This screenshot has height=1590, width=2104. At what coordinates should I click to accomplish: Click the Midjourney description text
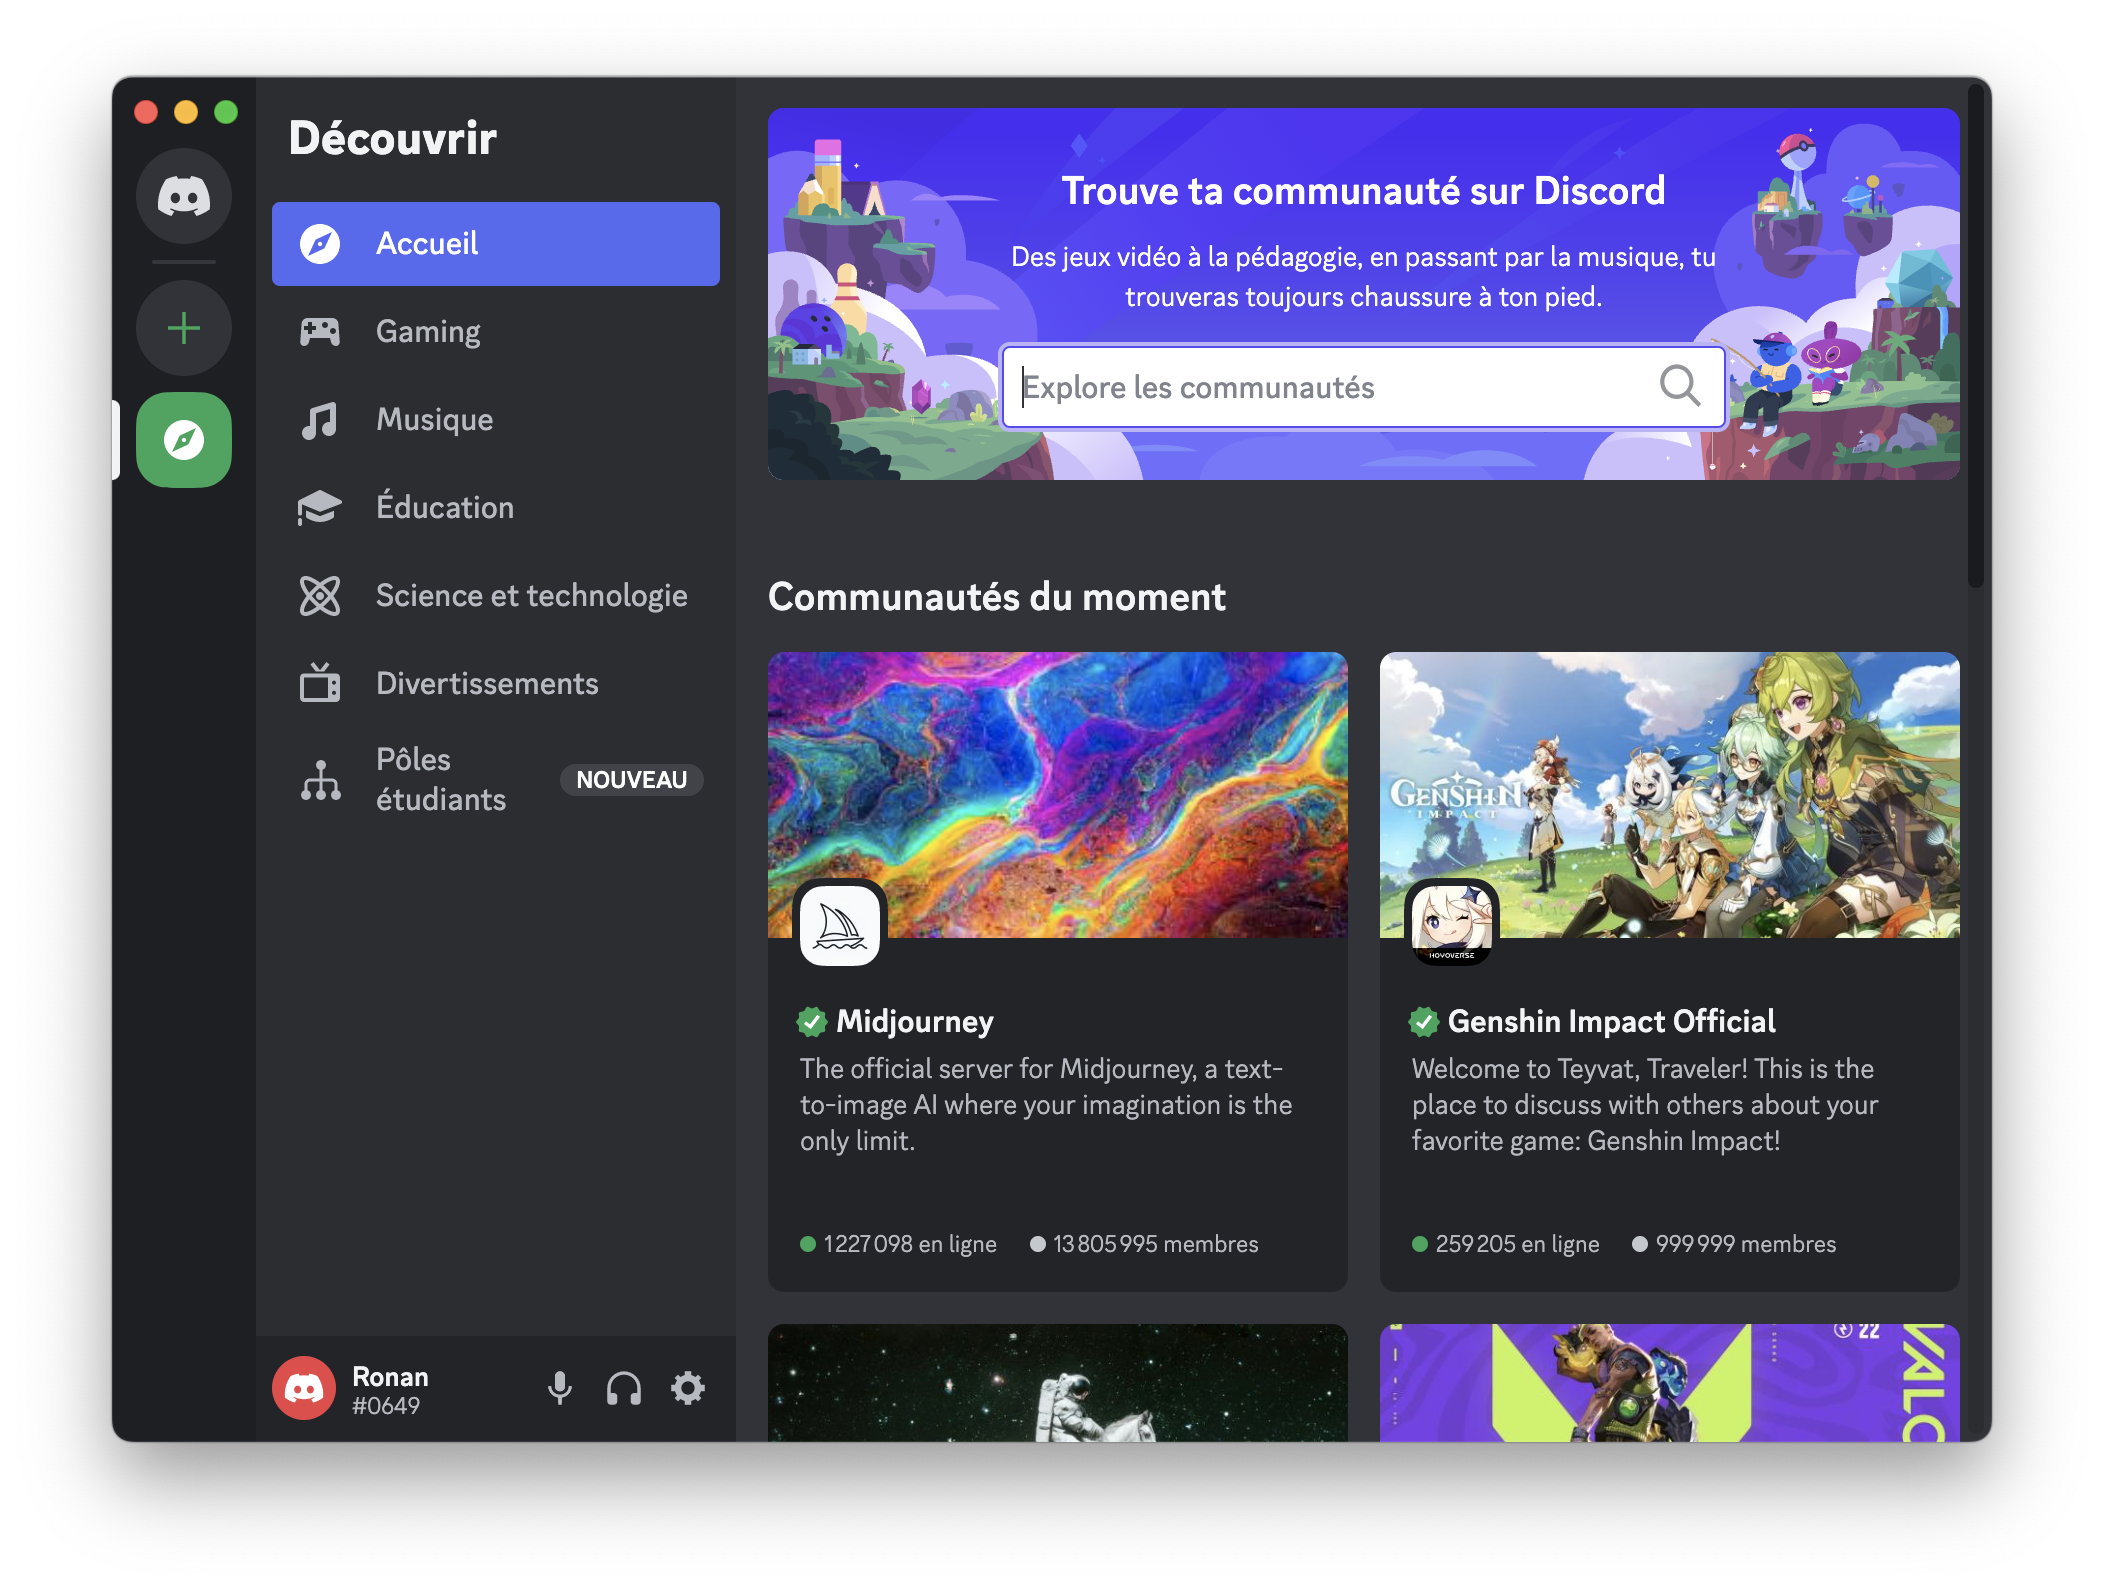tap(1046, 1105)
